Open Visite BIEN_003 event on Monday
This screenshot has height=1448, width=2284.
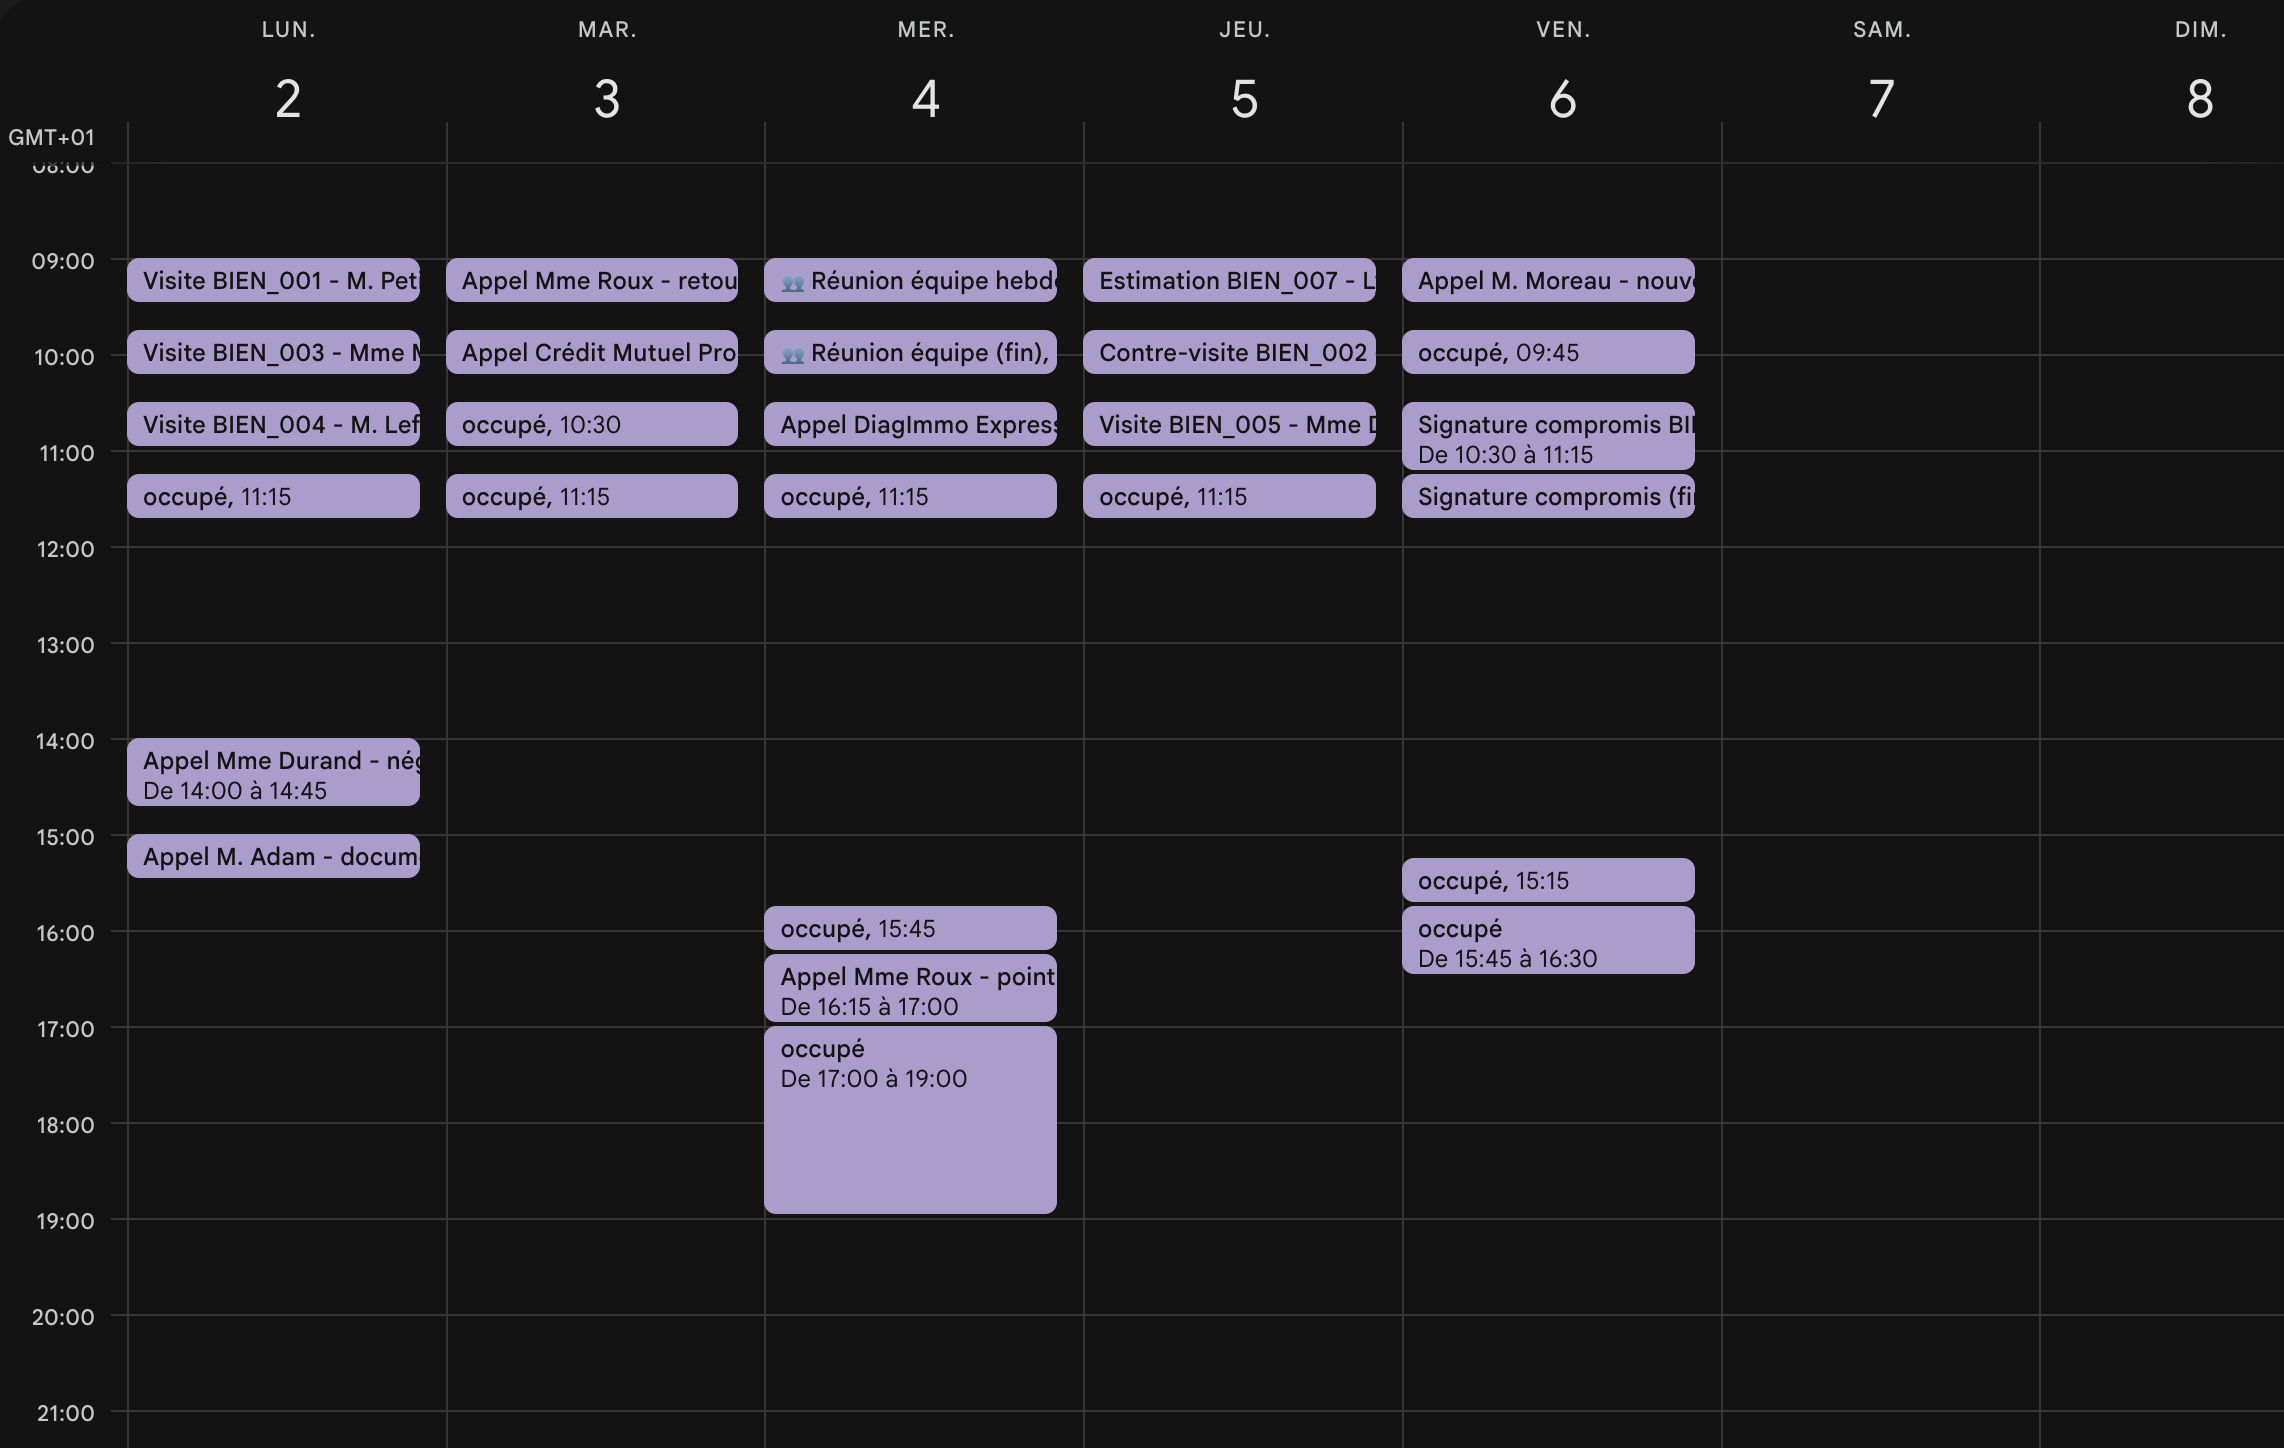(x=272, y=352)
